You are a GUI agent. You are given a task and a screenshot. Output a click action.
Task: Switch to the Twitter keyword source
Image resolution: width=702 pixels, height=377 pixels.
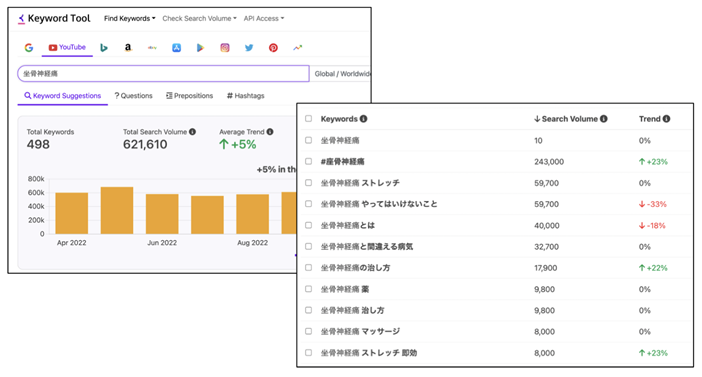(249, 47)
